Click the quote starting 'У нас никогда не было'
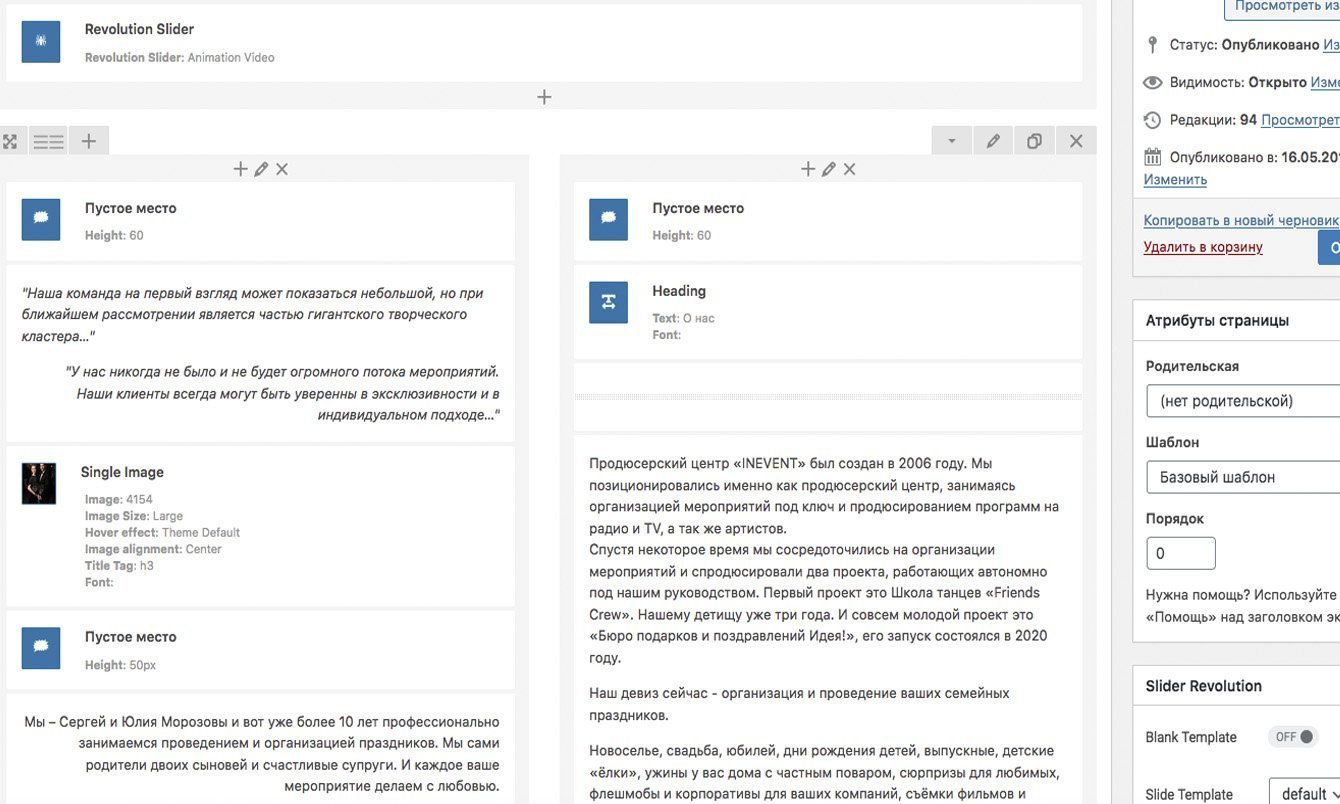The image size is (1340, 804). 283,393
